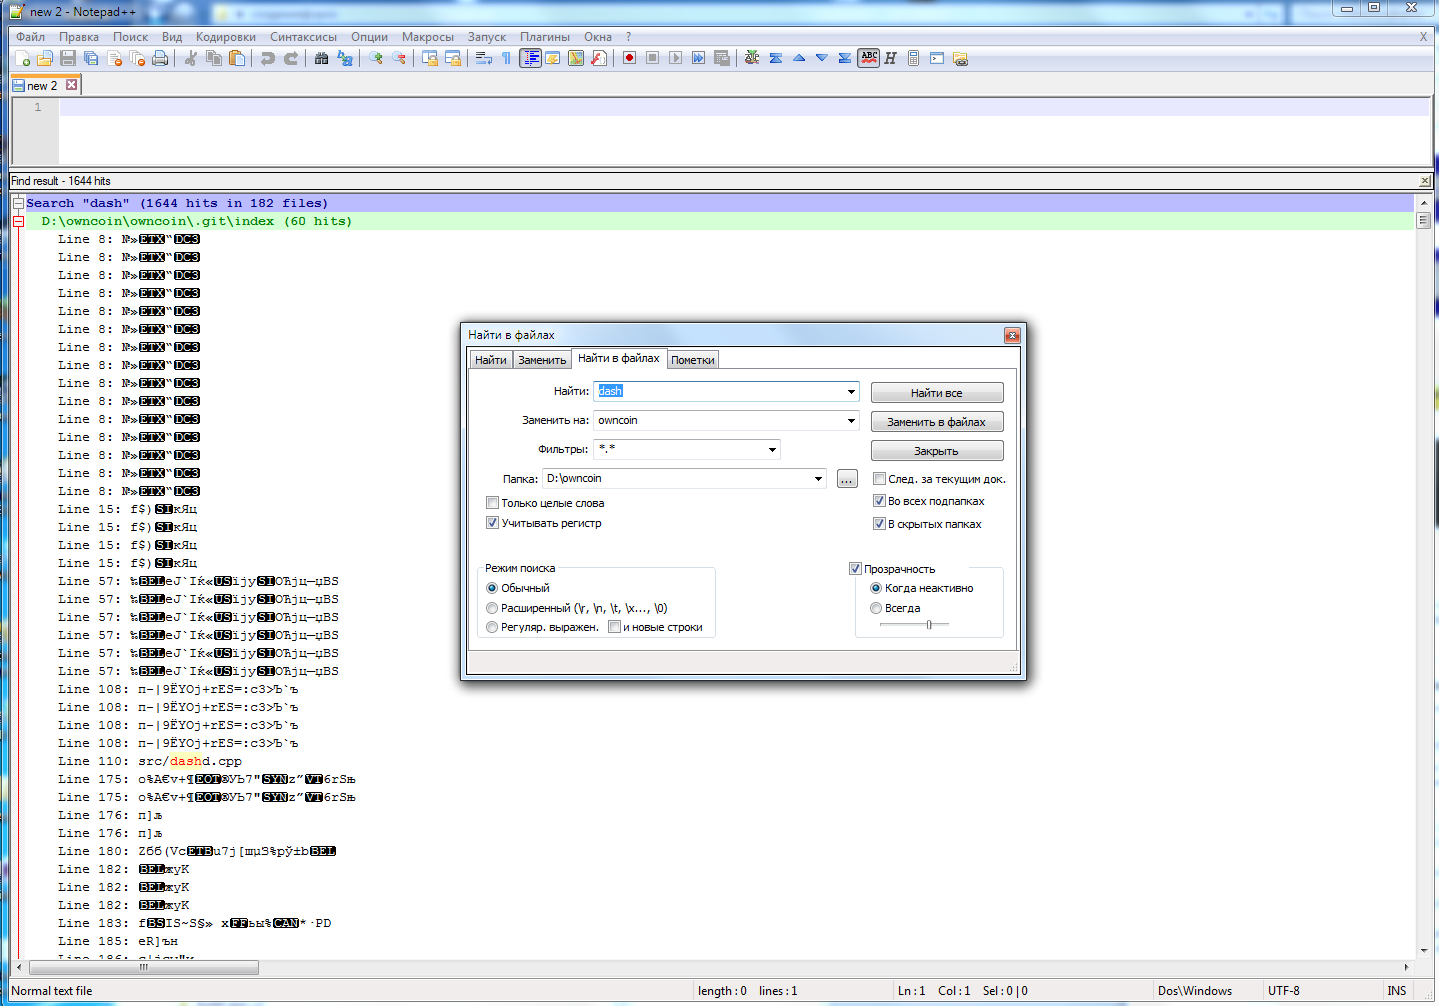Screen dimensions: 1439x1006
Task: Uncheck 'В скрытых папках' checkbox
Action: pos(879,524)
